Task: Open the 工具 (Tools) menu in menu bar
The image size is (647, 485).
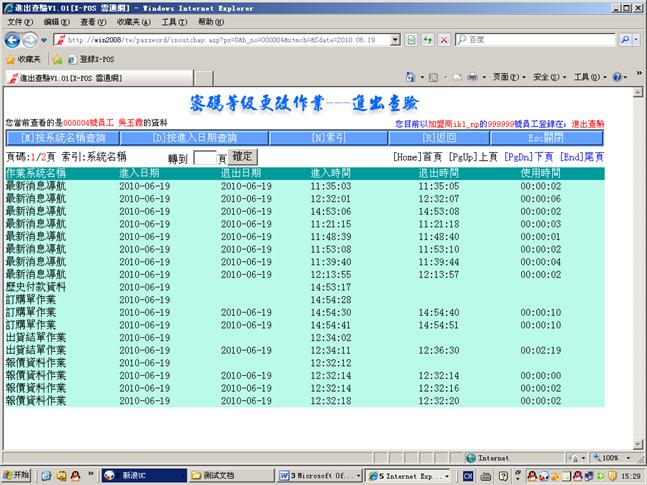Action: (173, 21)
